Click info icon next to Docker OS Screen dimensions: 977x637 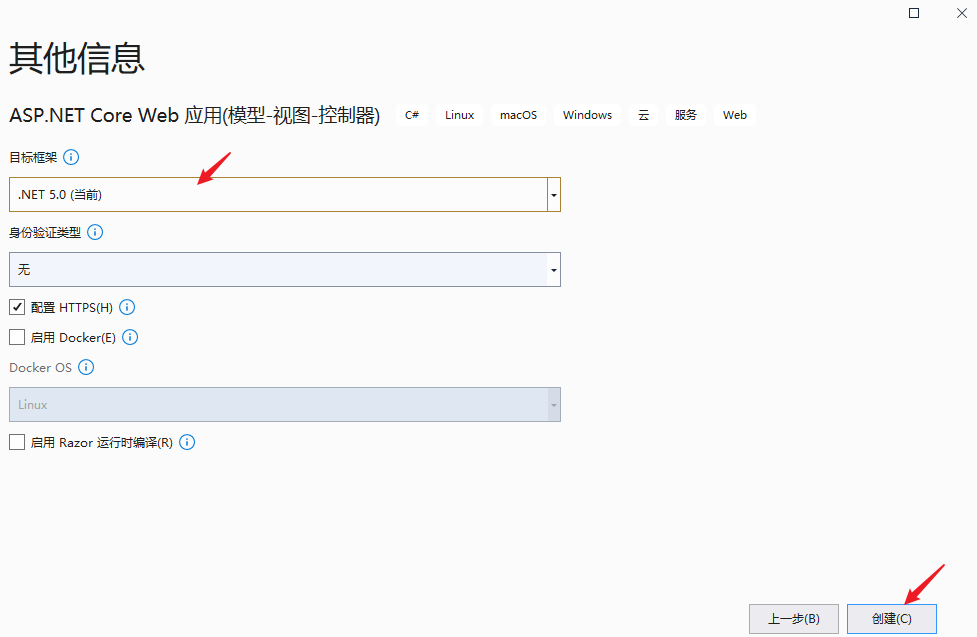click(x=86, y=367)
